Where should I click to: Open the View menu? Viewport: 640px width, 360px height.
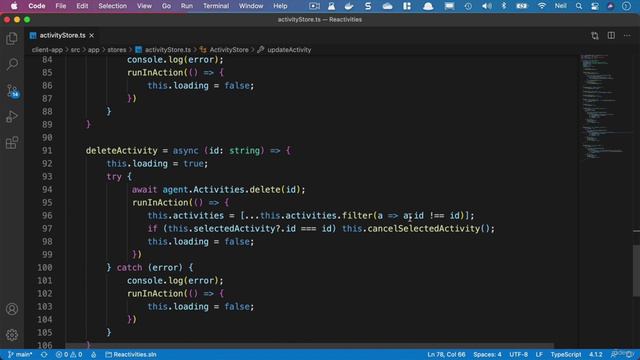(144, 6)
